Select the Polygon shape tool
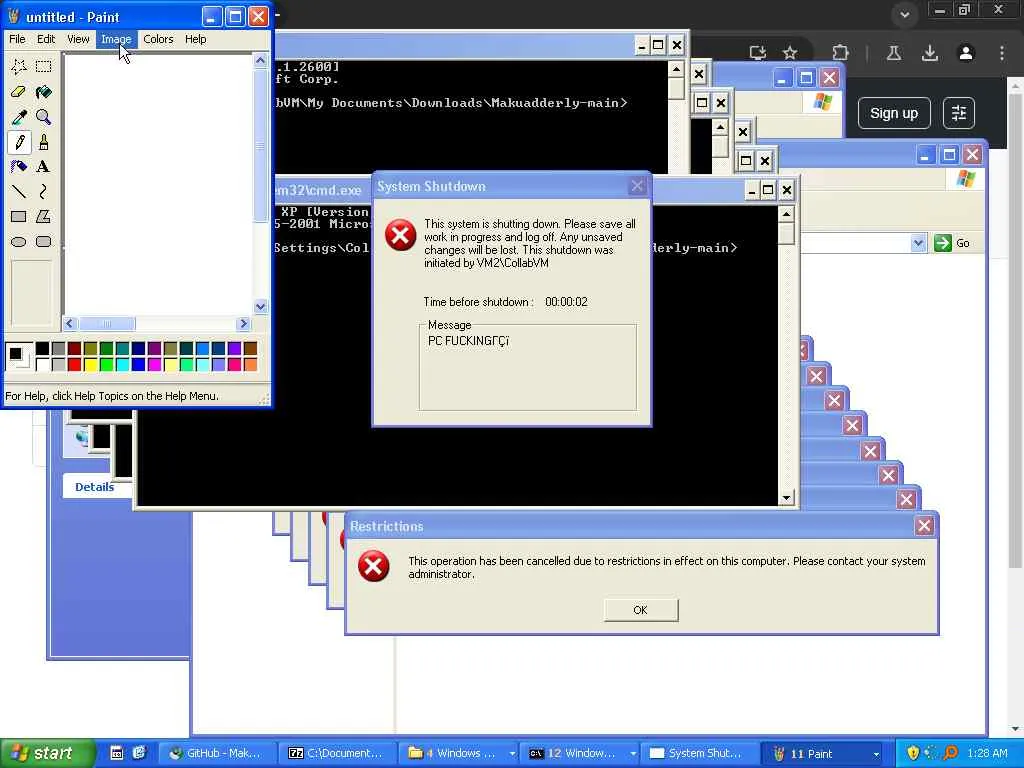The image size is (1024, 768). click(x=44, y=216)
